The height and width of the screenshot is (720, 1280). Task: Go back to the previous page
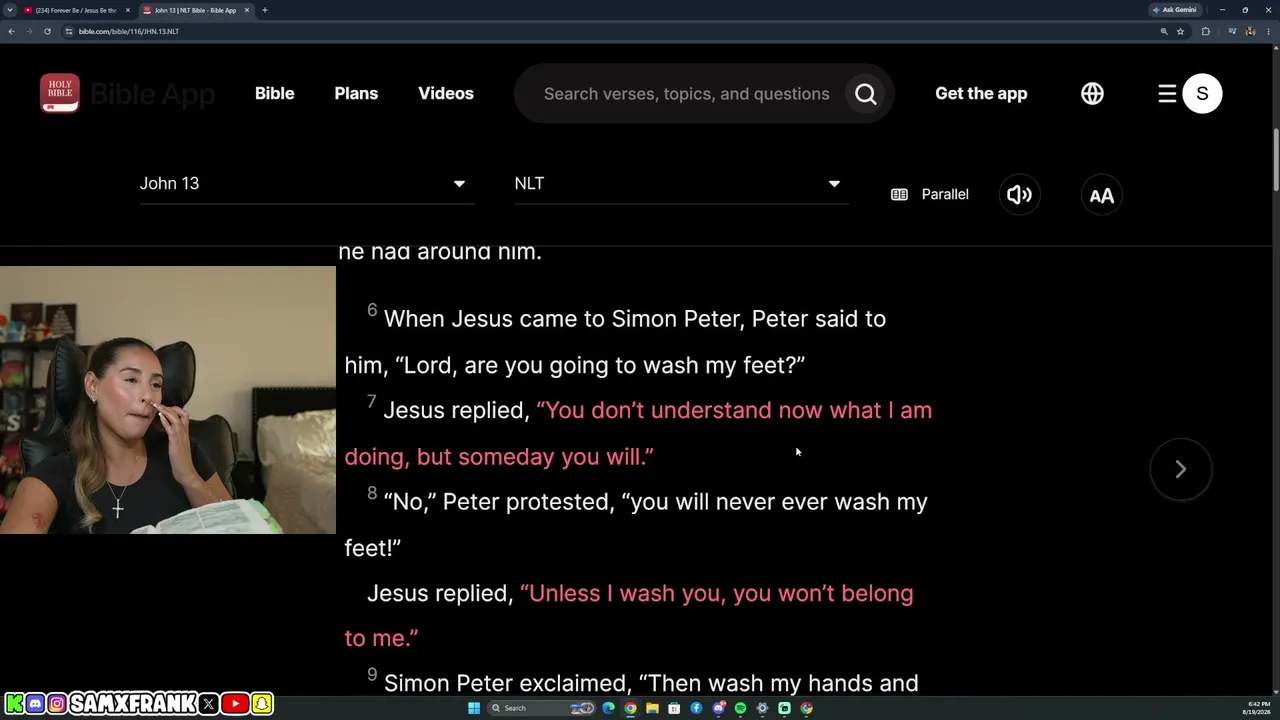(11, 31)
